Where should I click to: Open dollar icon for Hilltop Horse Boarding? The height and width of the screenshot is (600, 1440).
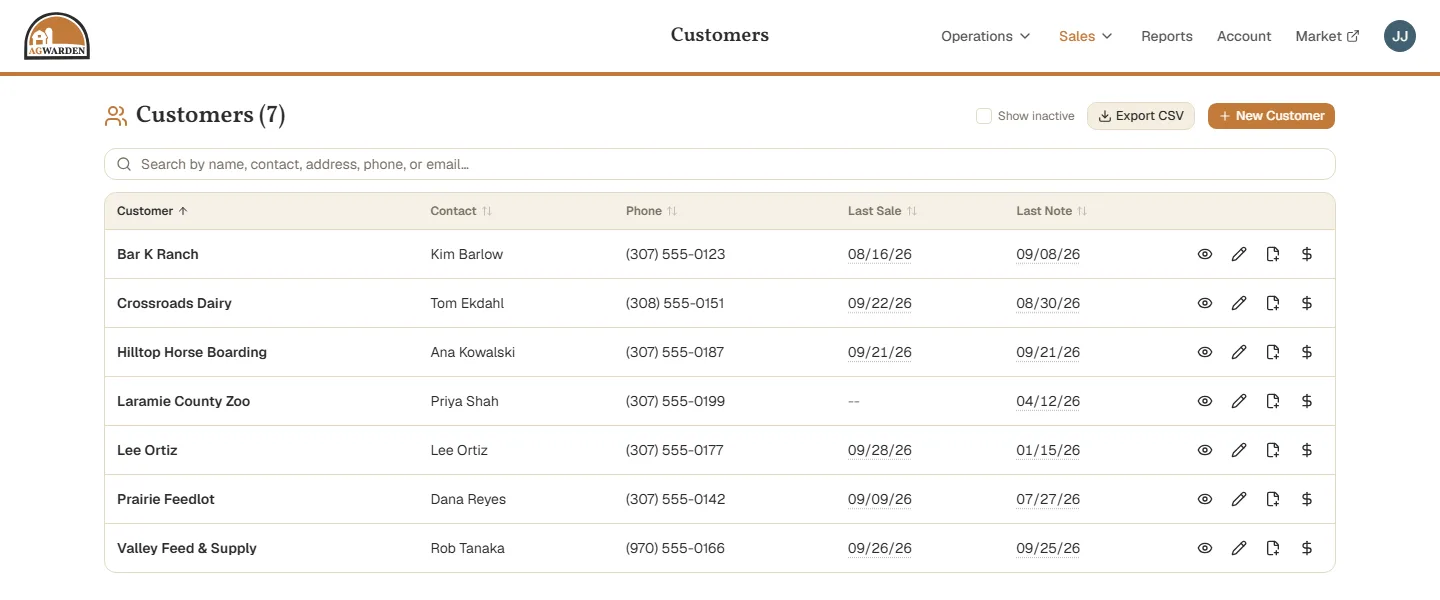pos(1307,352)
